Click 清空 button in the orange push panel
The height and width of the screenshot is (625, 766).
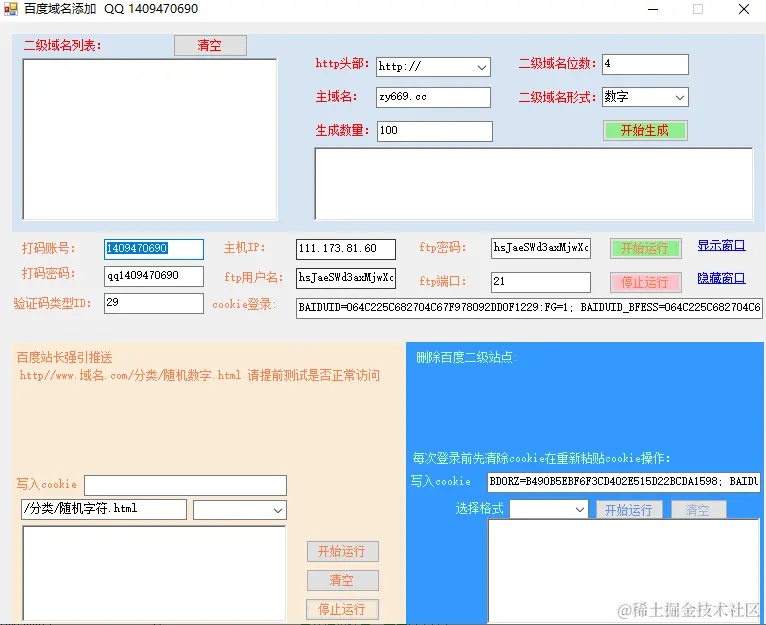342,581
